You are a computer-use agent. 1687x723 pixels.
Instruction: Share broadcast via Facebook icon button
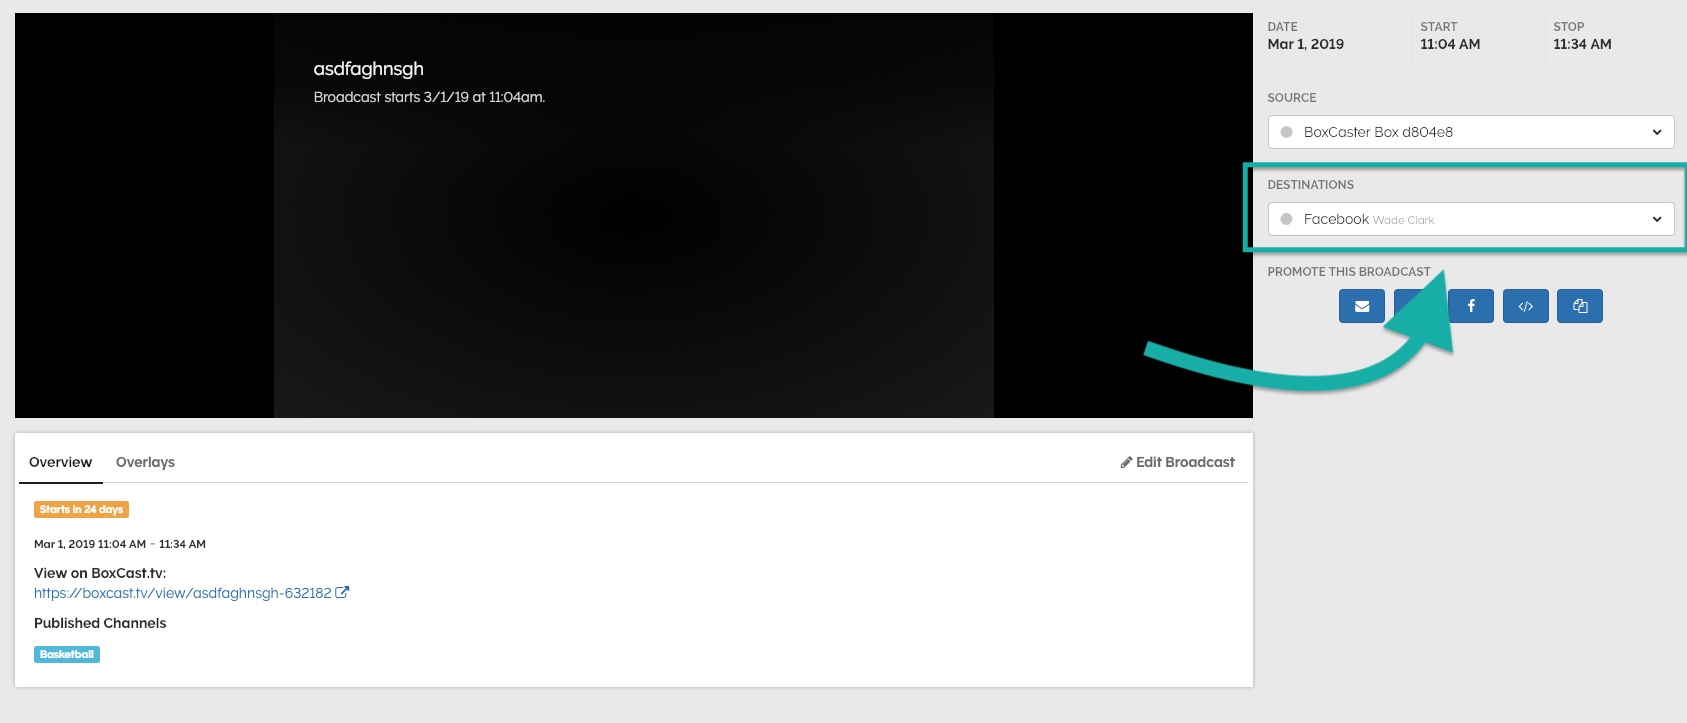[x=1470, y=306]
